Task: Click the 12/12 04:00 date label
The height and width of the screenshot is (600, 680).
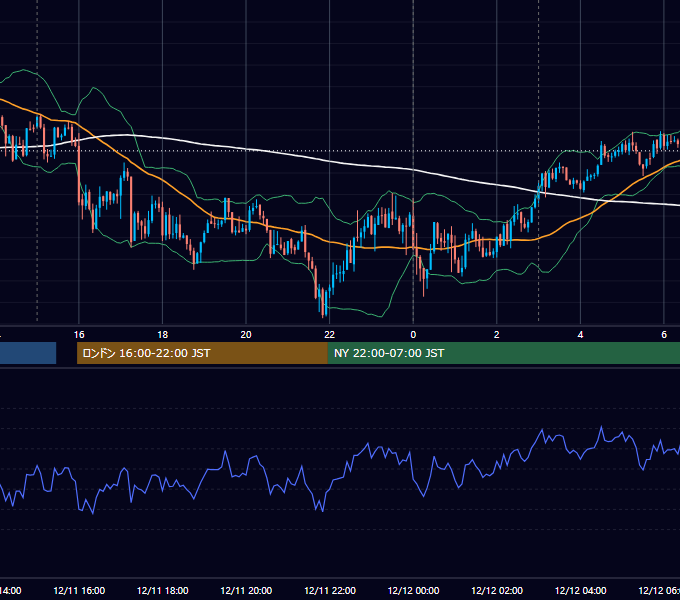Action: pyautogui.click(x=581, y=590)
